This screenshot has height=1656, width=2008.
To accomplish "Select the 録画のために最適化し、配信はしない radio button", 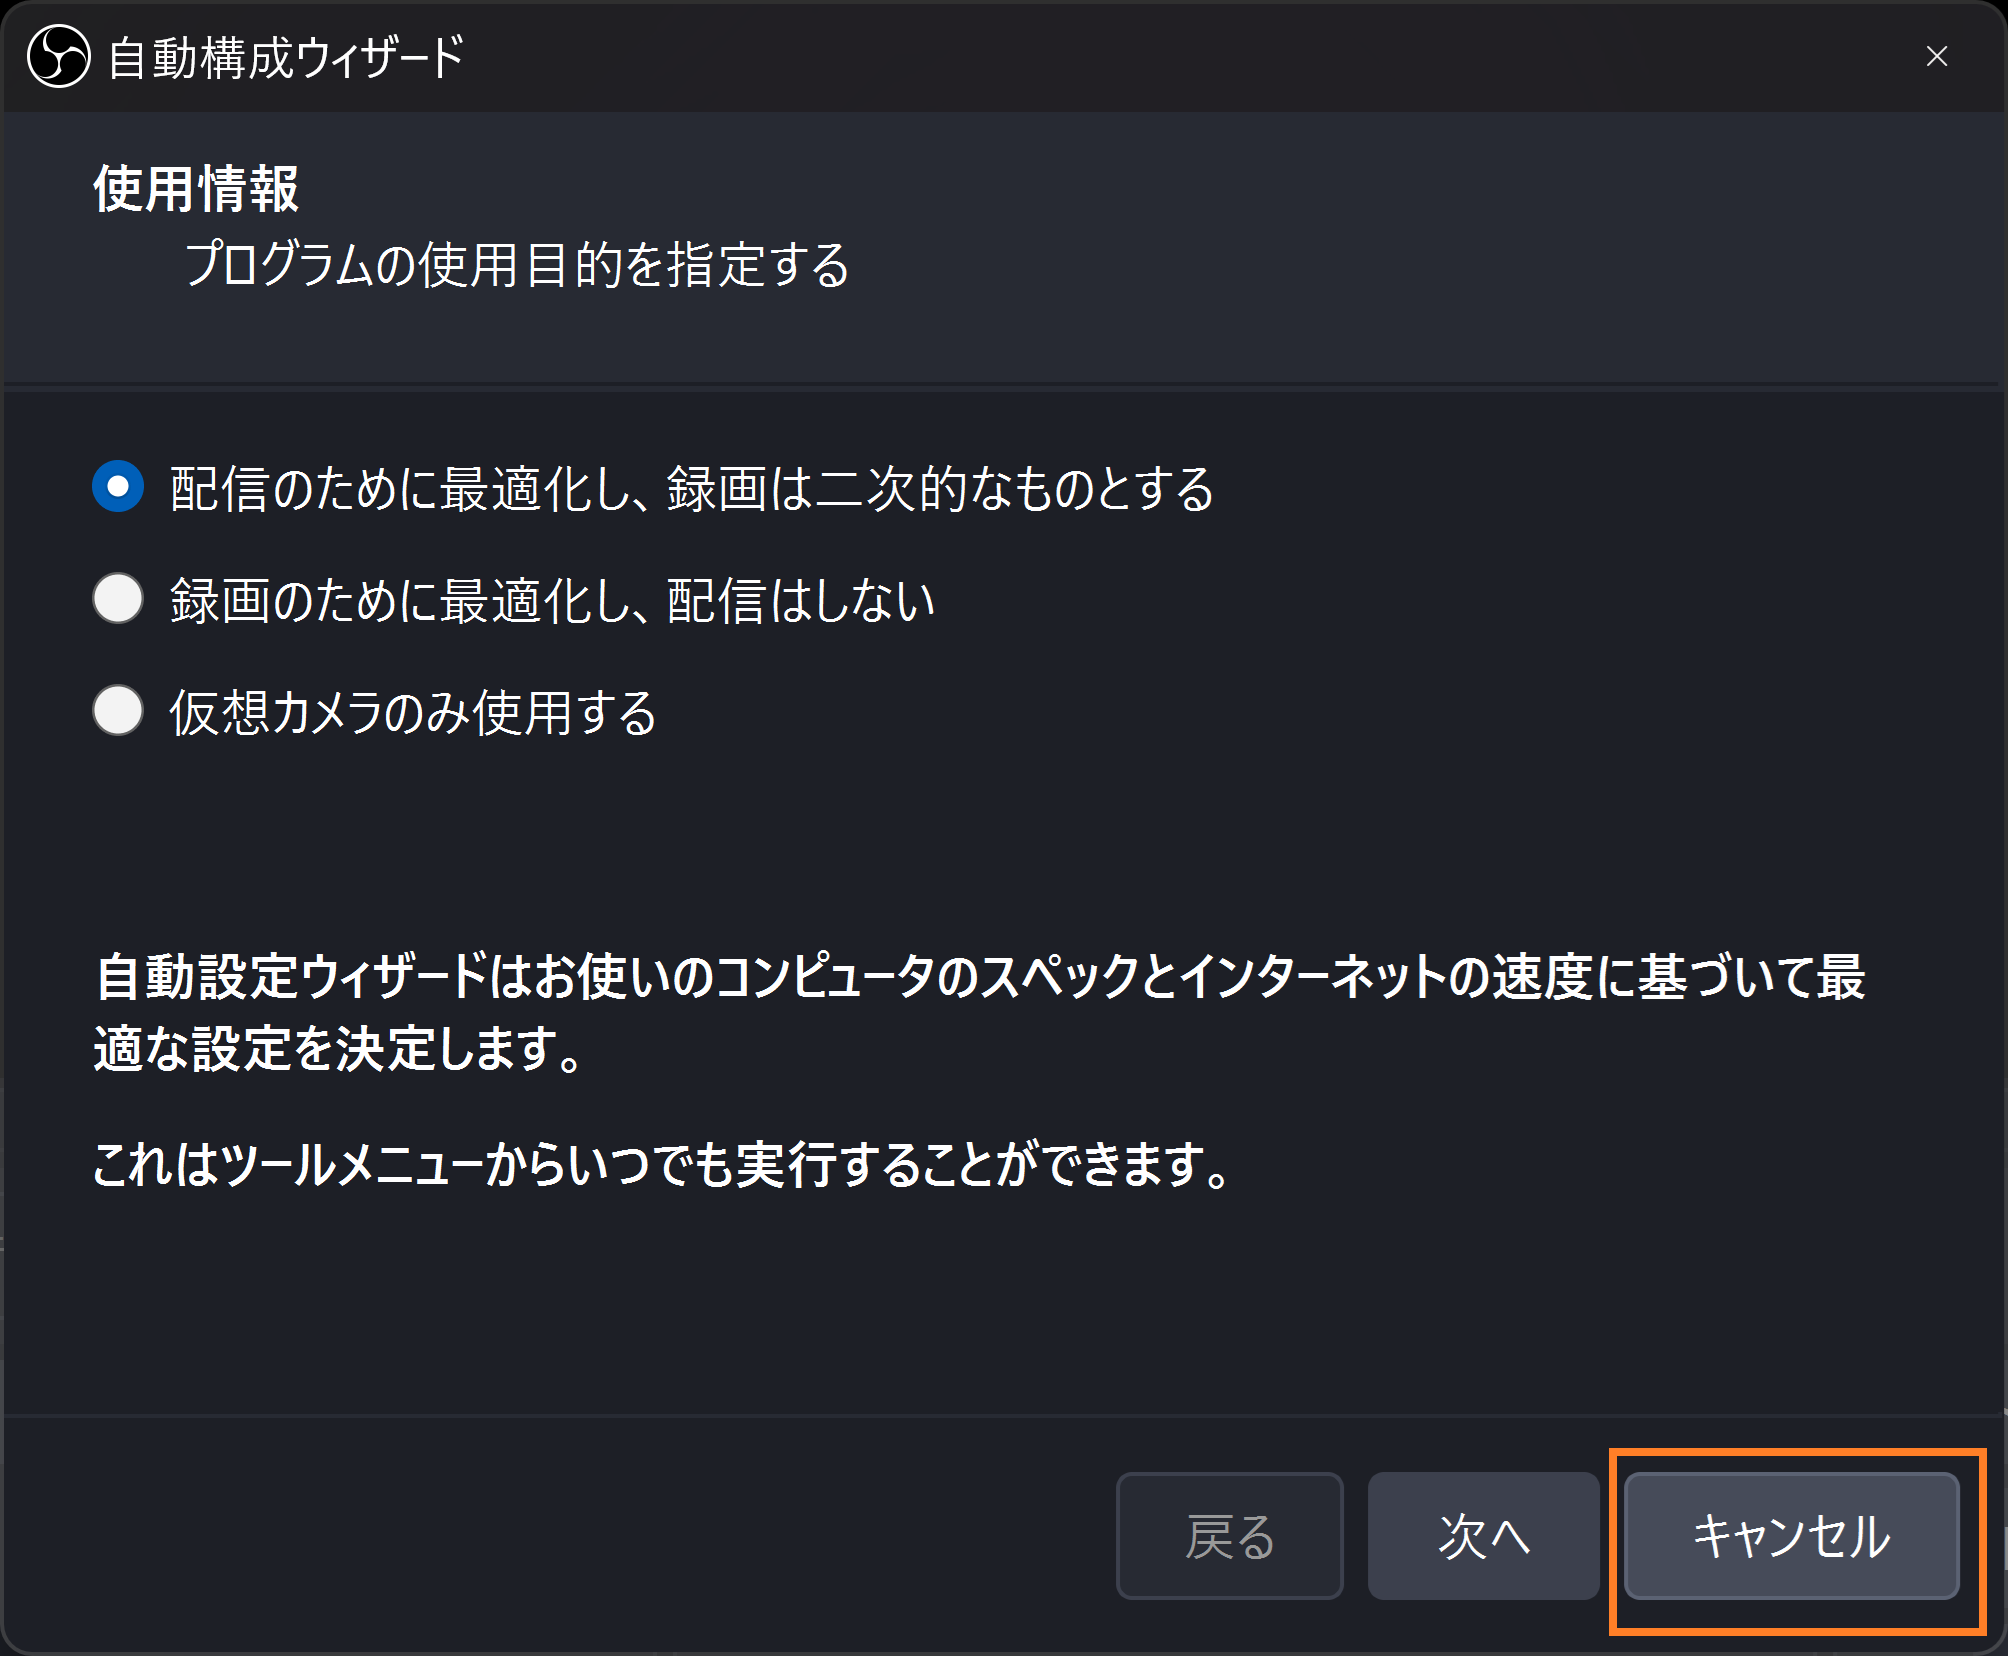I will [x=118, y=599].
